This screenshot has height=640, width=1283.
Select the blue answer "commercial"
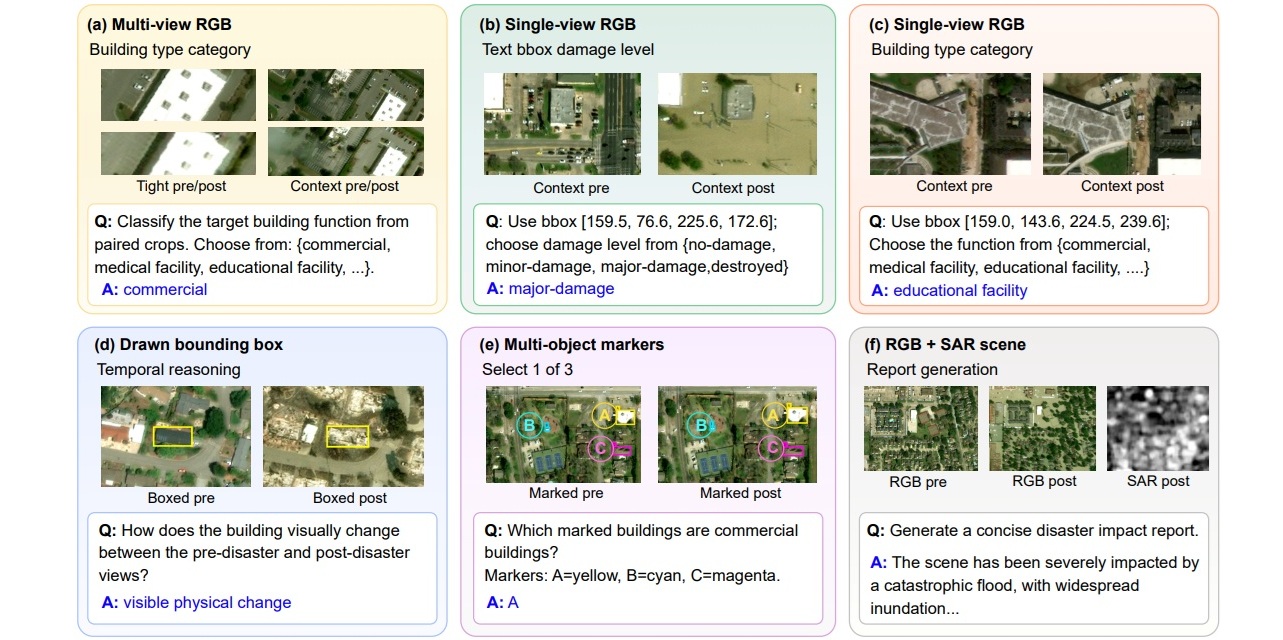[165, 290]
